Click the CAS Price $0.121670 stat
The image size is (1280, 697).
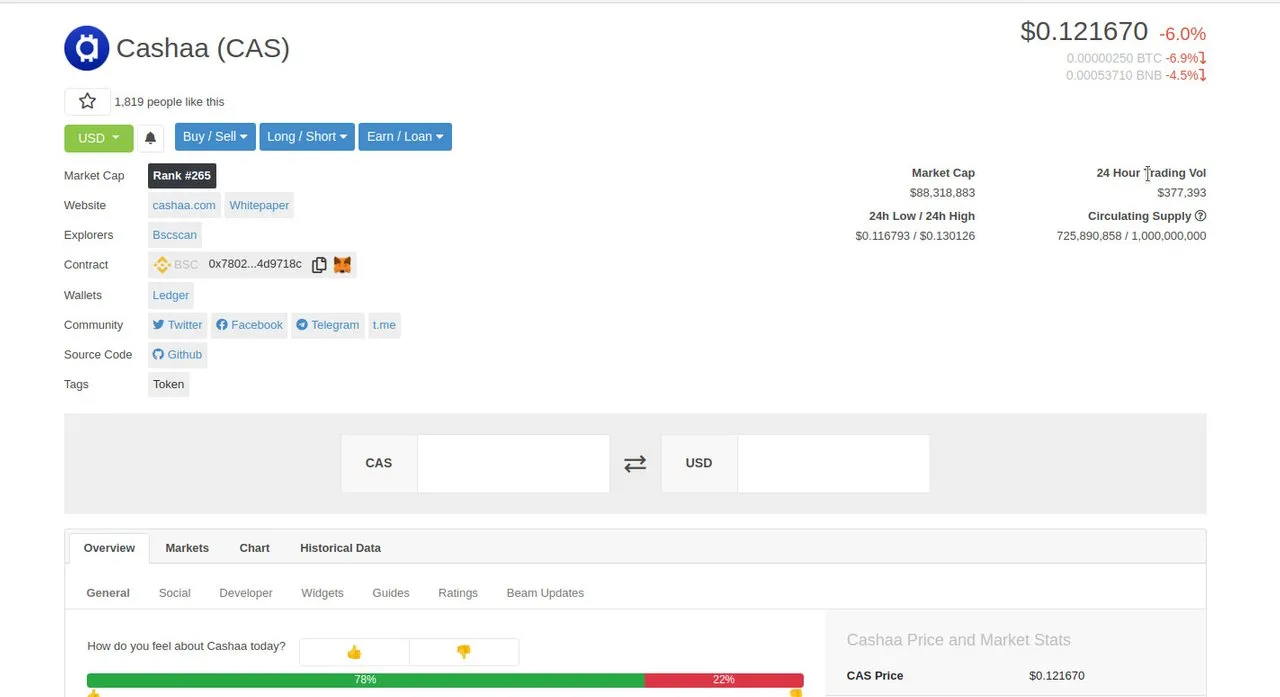pyautogui.click(x=1057, y=676)
